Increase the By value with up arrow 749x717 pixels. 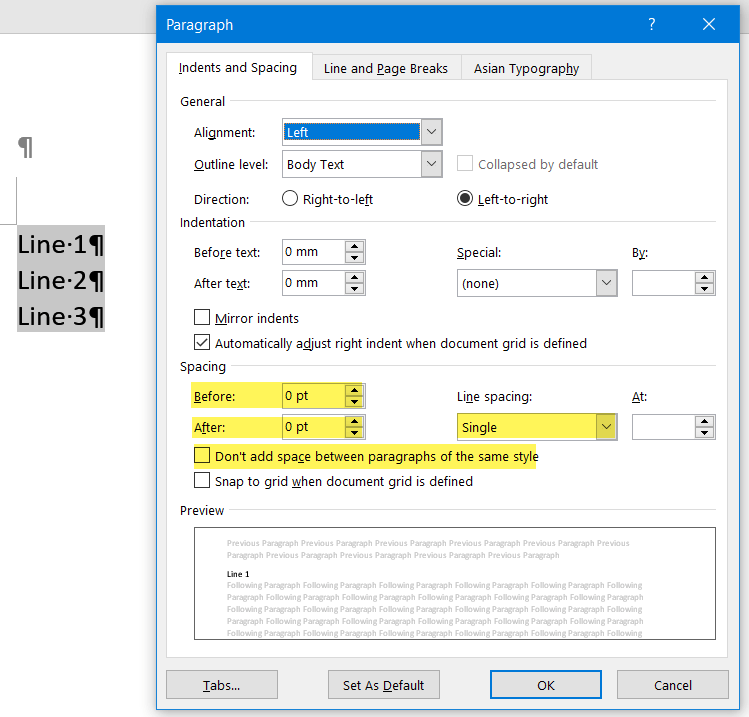pyautogui.click(x=705, y=278)
